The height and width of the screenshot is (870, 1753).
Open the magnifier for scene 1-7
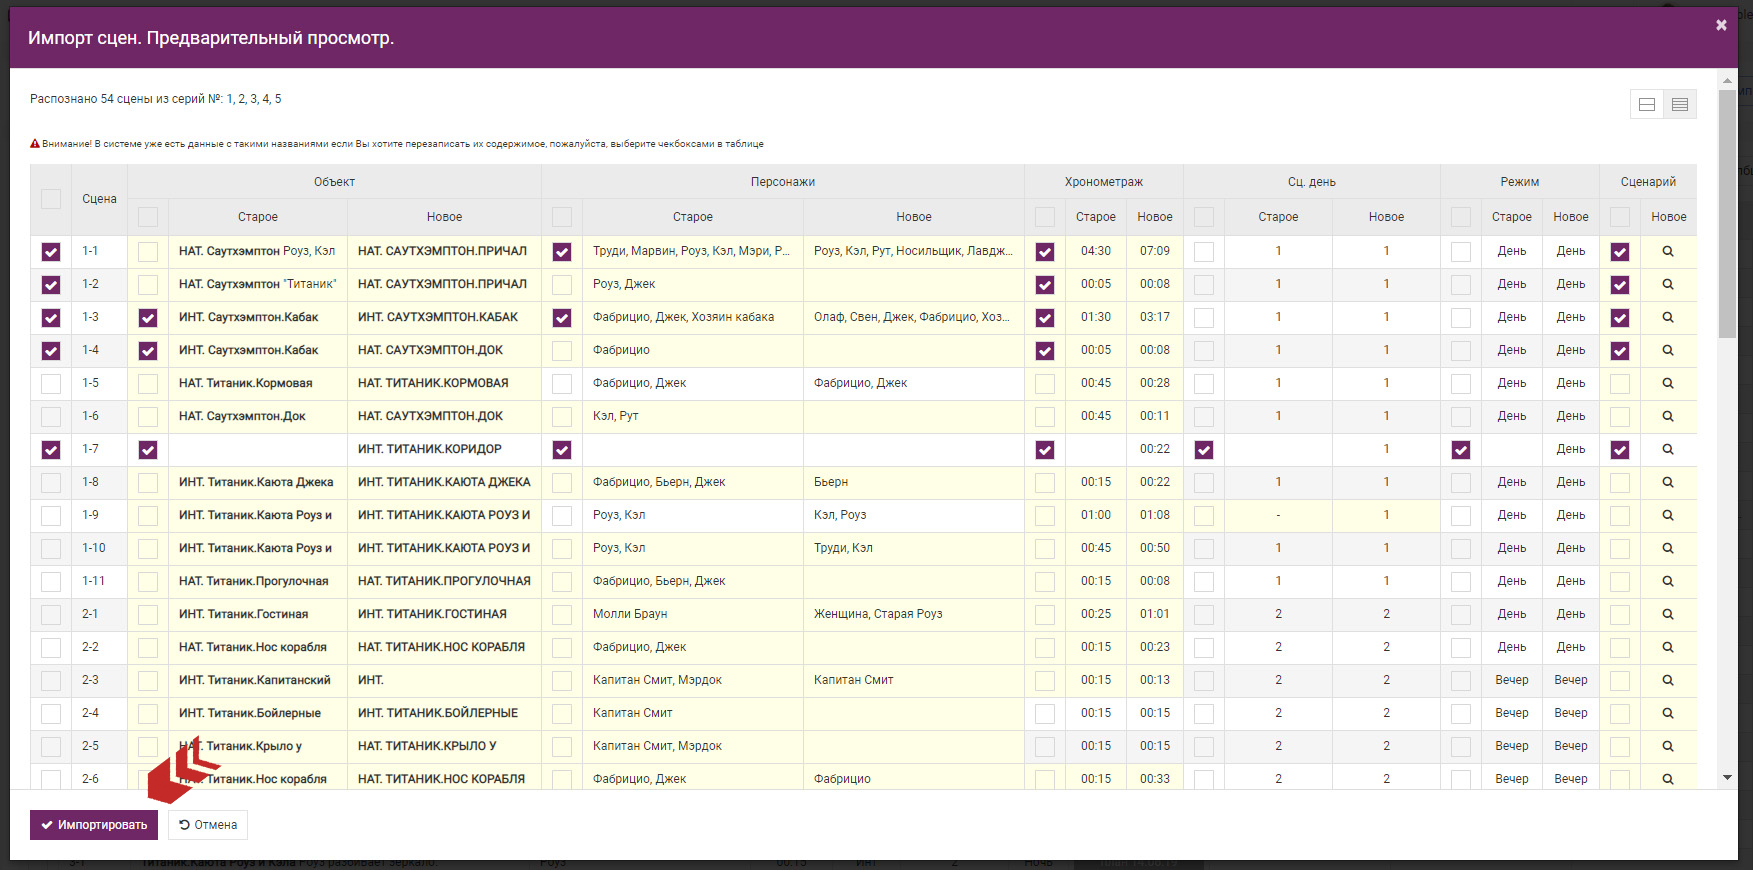coord(1668,450)
